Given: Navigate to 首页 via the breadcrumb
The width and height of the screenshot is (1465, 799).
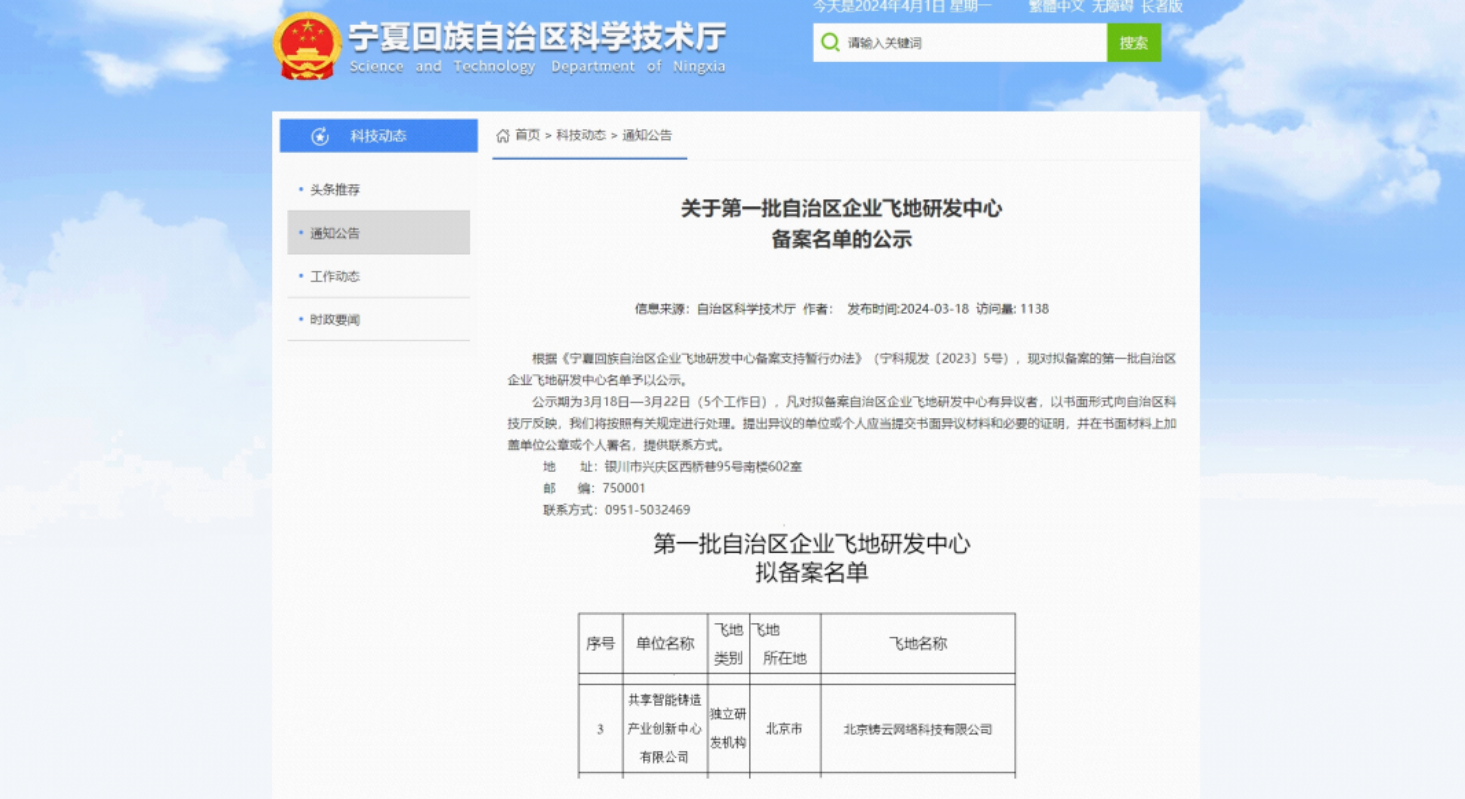Looking at the screenshot, I should pos(527,135).
